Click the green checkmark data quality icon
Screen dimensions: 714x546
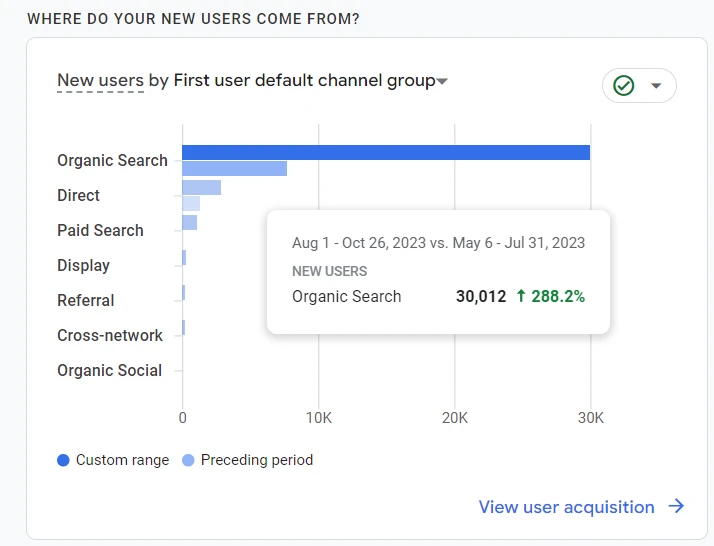pos(624,86)
